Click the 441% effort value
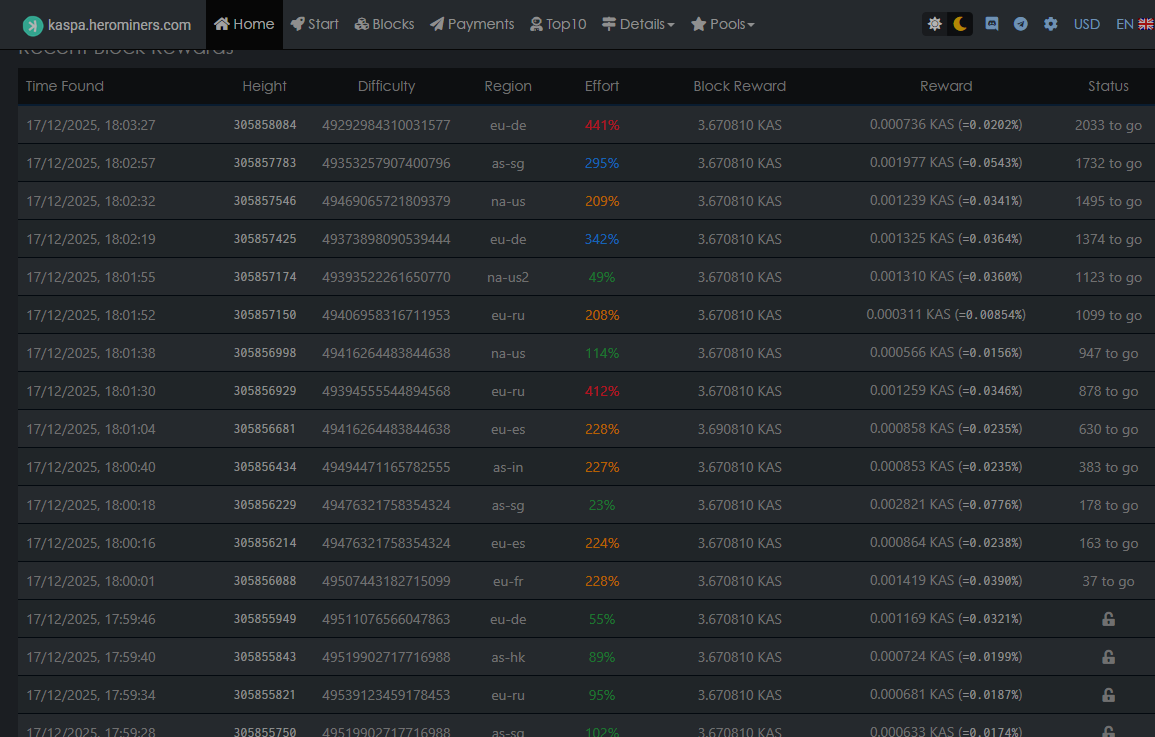The image size is (1155, 737). coord(602,125)
